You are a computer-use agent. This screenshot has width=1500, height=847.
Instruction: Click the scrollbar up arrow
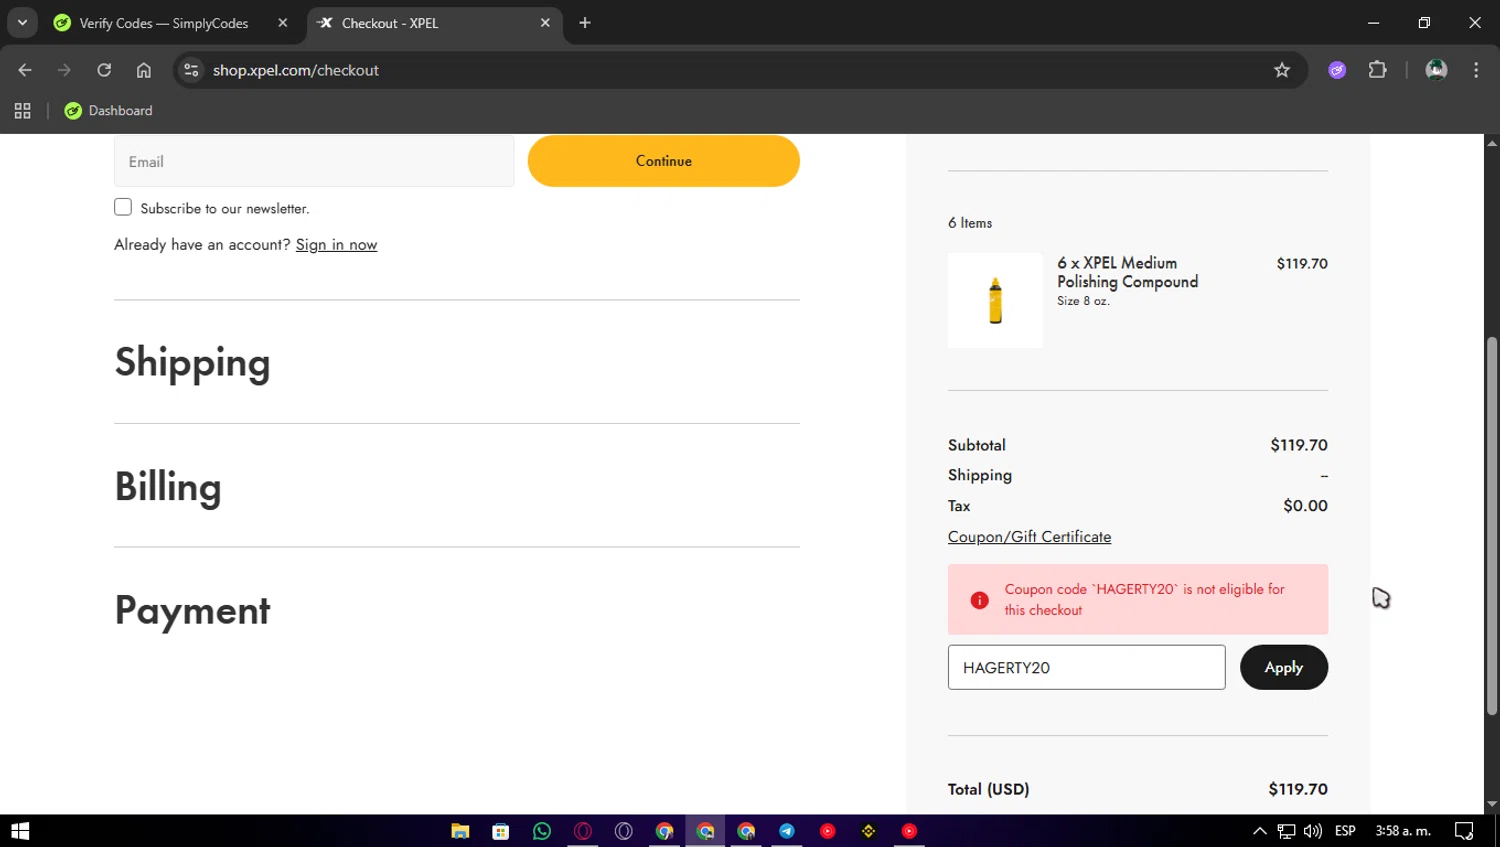(1492, 143)
